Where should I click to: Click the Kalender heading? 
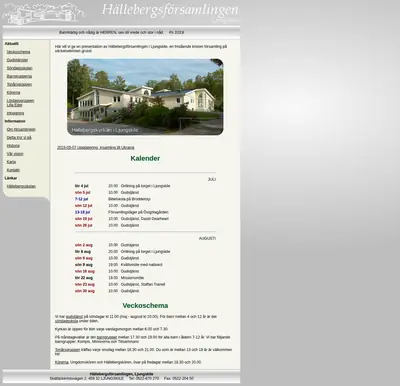145,158
